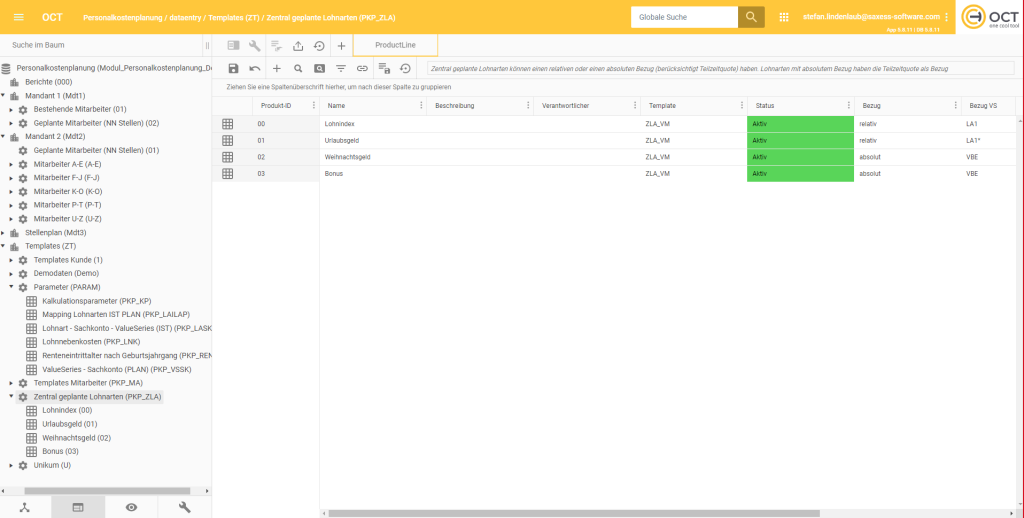
Task: Click the locked rows icon in grid toolbar
Action: 384,68
